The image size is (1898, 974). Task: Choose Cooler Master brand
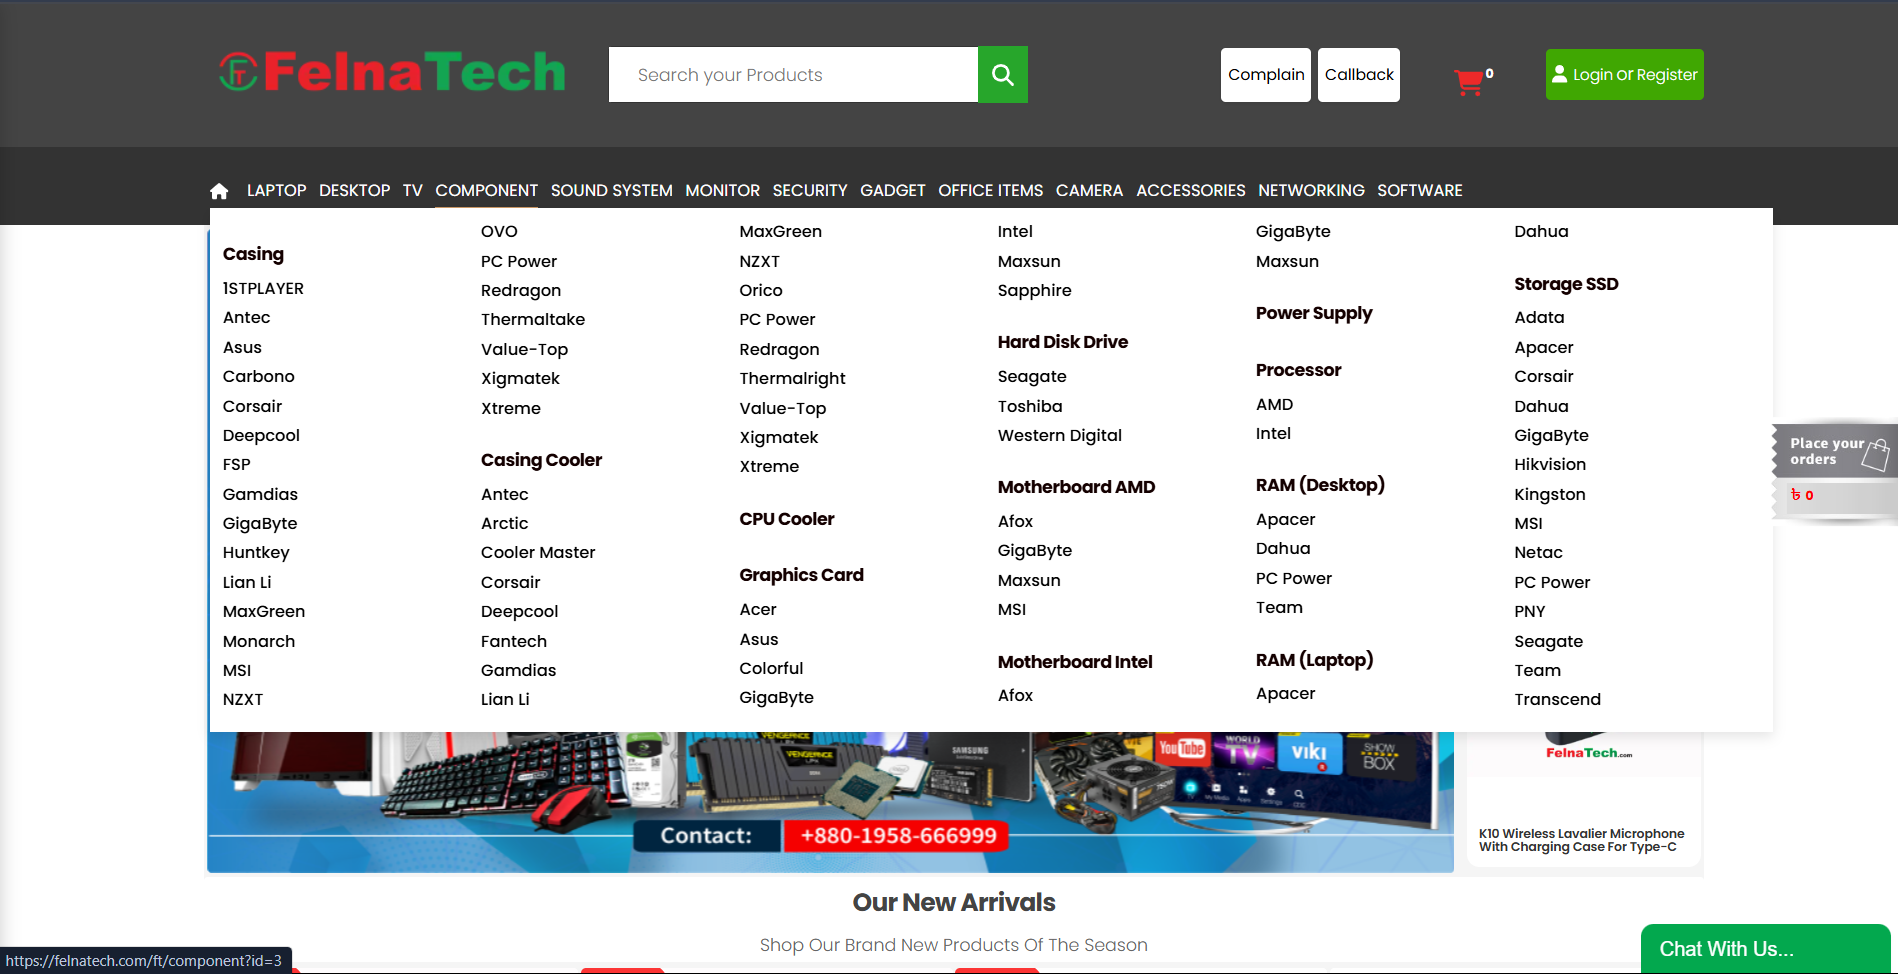tap(538, 552)
